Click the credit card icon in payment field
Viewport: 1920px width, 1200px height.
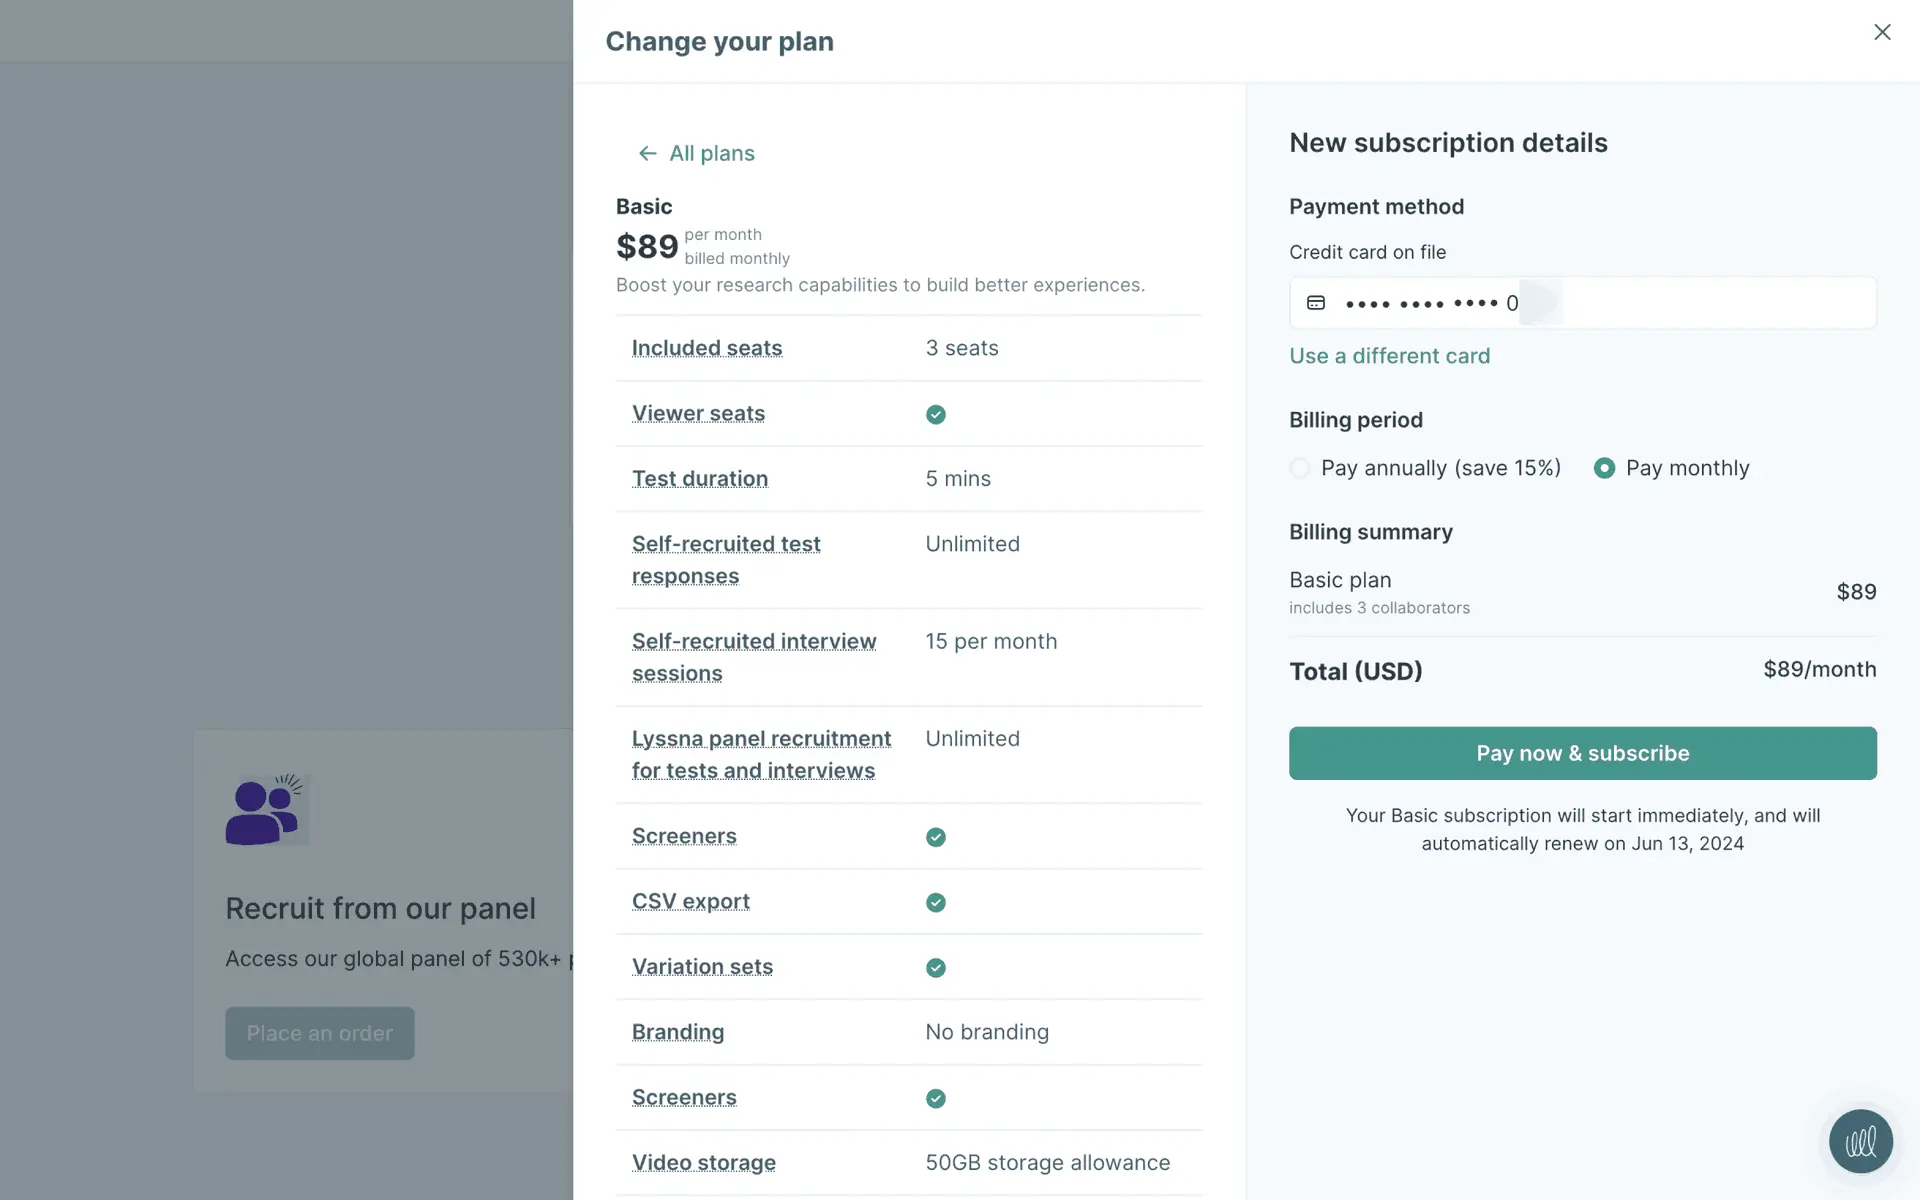coord(1316,303)
